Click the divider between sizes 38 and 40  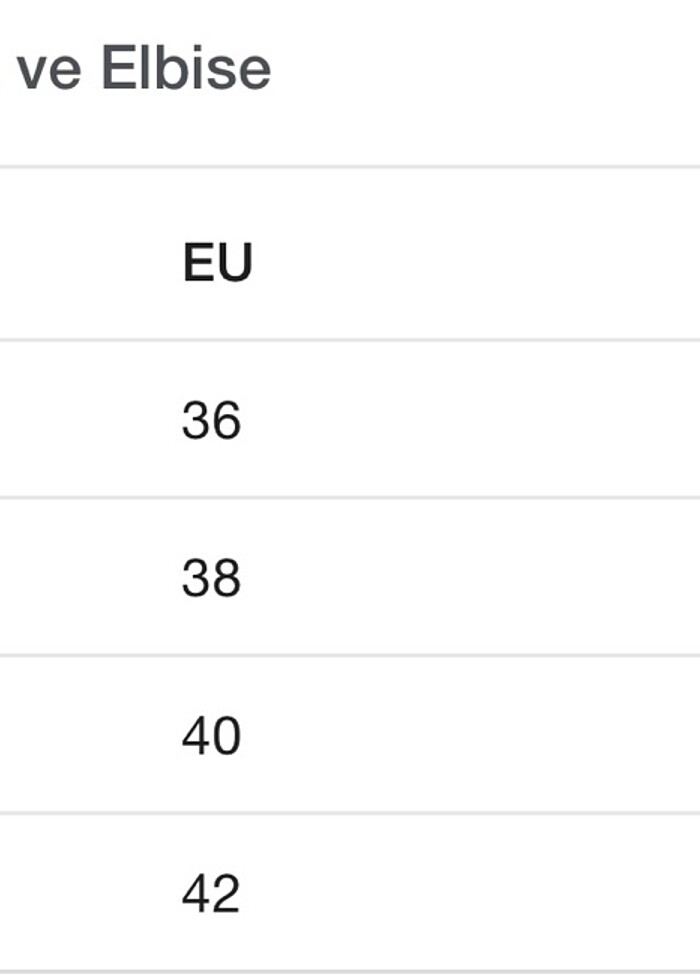(x=350, y=655)
